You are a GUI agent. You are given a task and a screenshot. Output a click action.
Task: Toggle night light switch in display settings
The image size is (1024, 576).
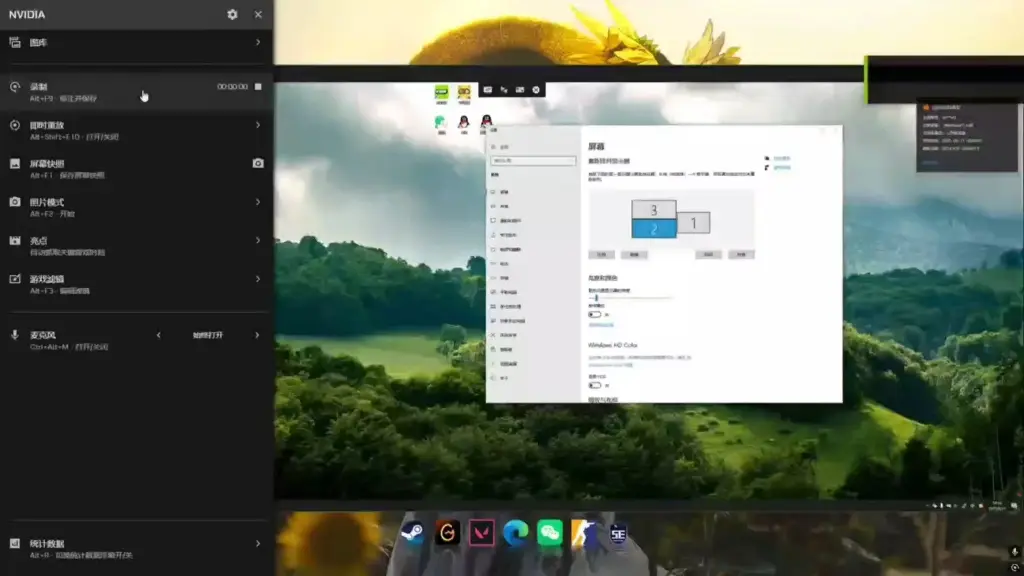(594, 314)
